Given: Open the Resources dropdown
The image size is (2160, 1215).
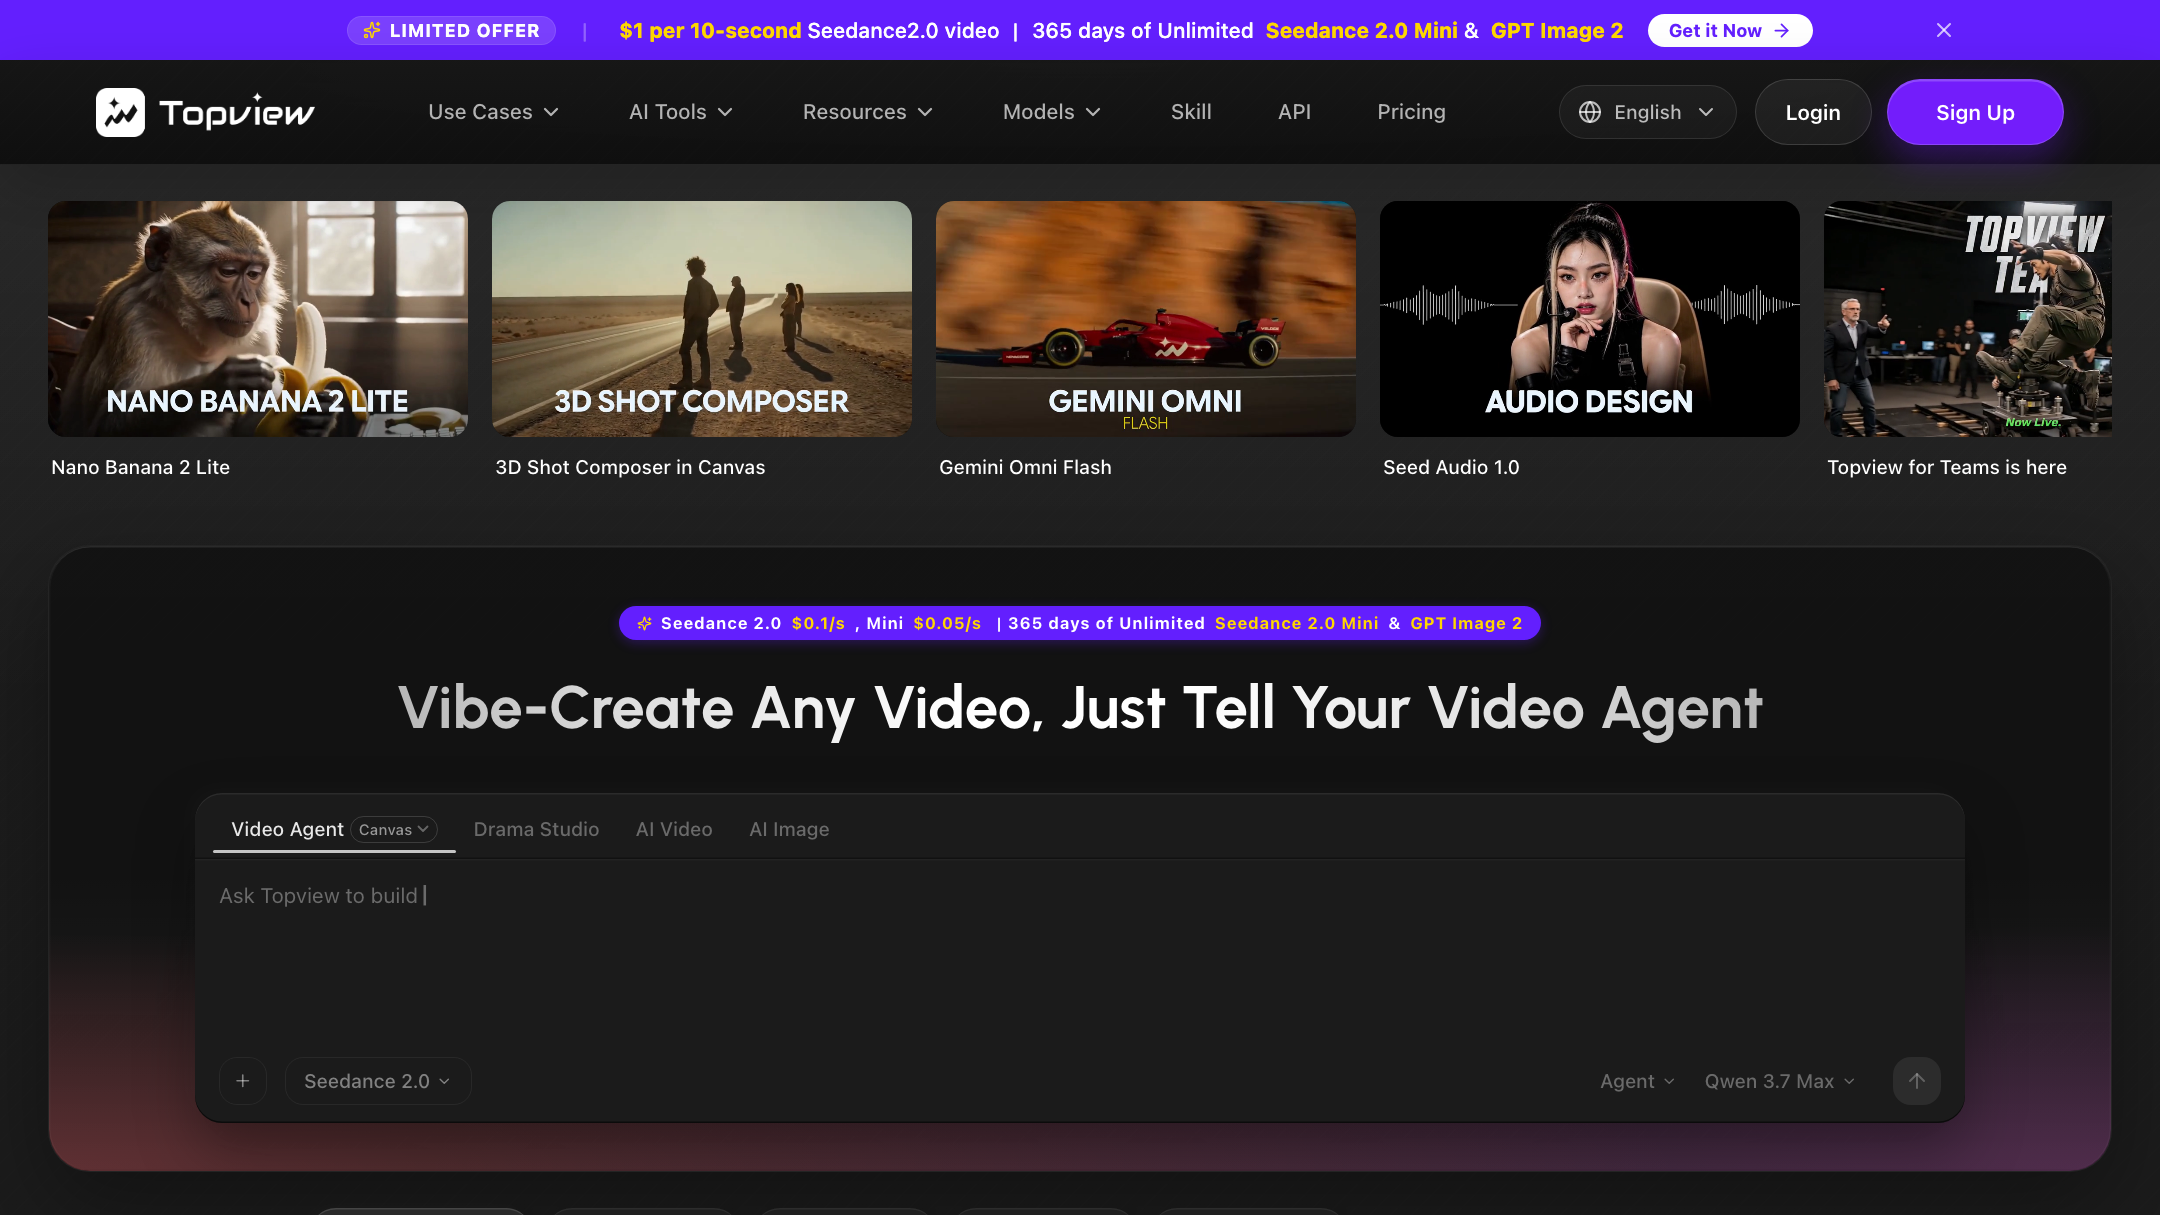Looking at the screenshot, I should pos(867,112).
